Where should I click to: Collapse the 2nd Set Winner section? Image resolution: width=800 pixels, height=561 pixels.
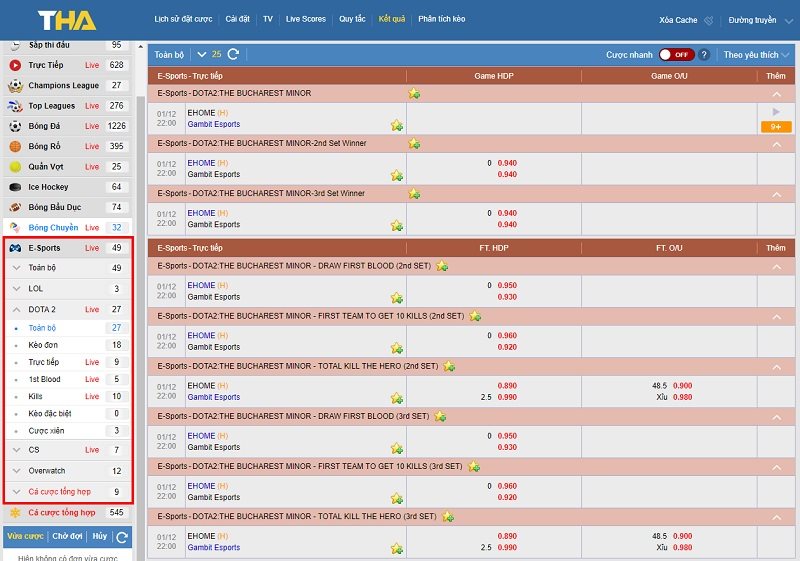777,145
